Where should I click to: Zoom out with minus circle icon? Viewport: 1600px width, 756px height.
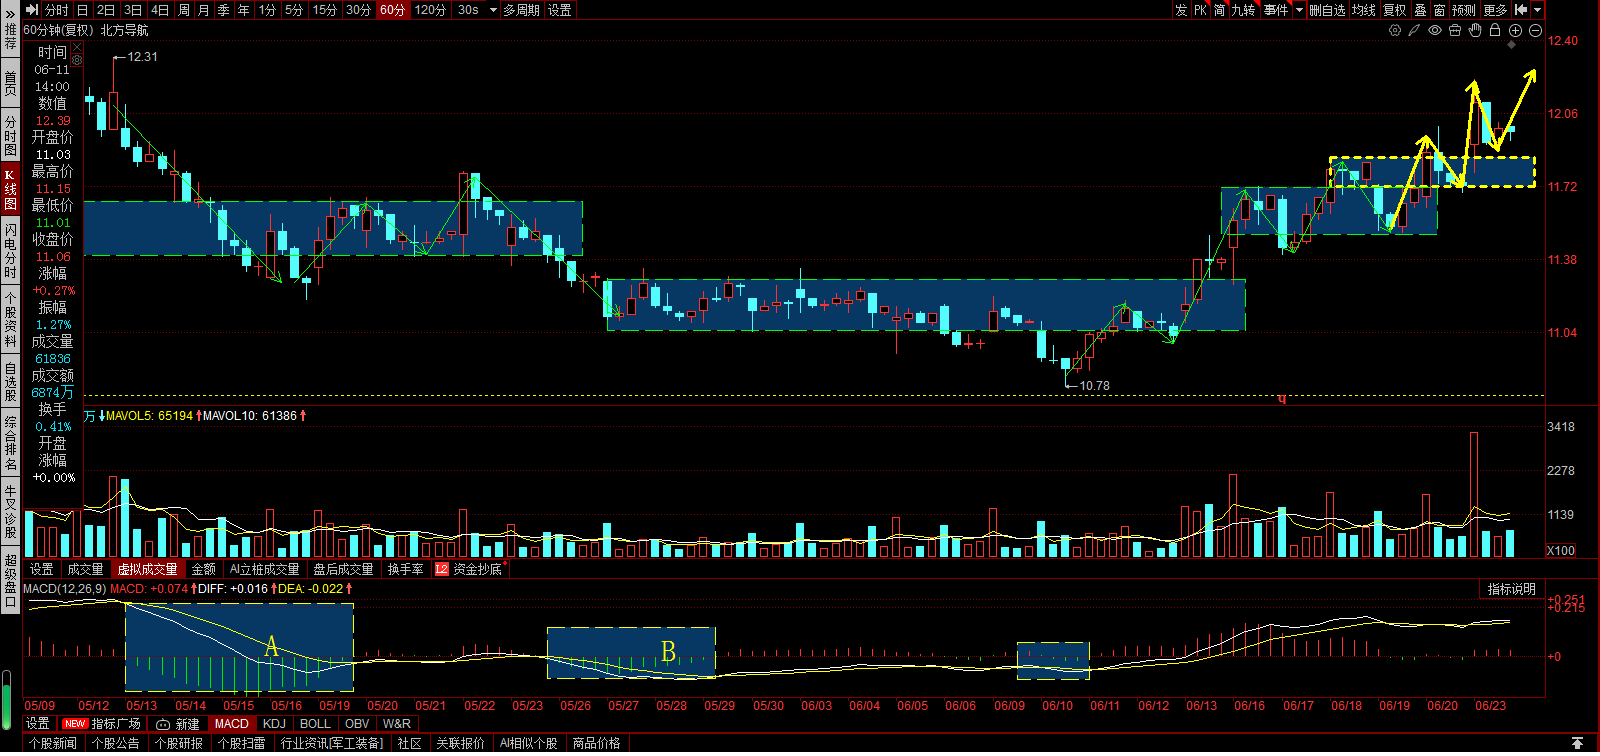1535,31
